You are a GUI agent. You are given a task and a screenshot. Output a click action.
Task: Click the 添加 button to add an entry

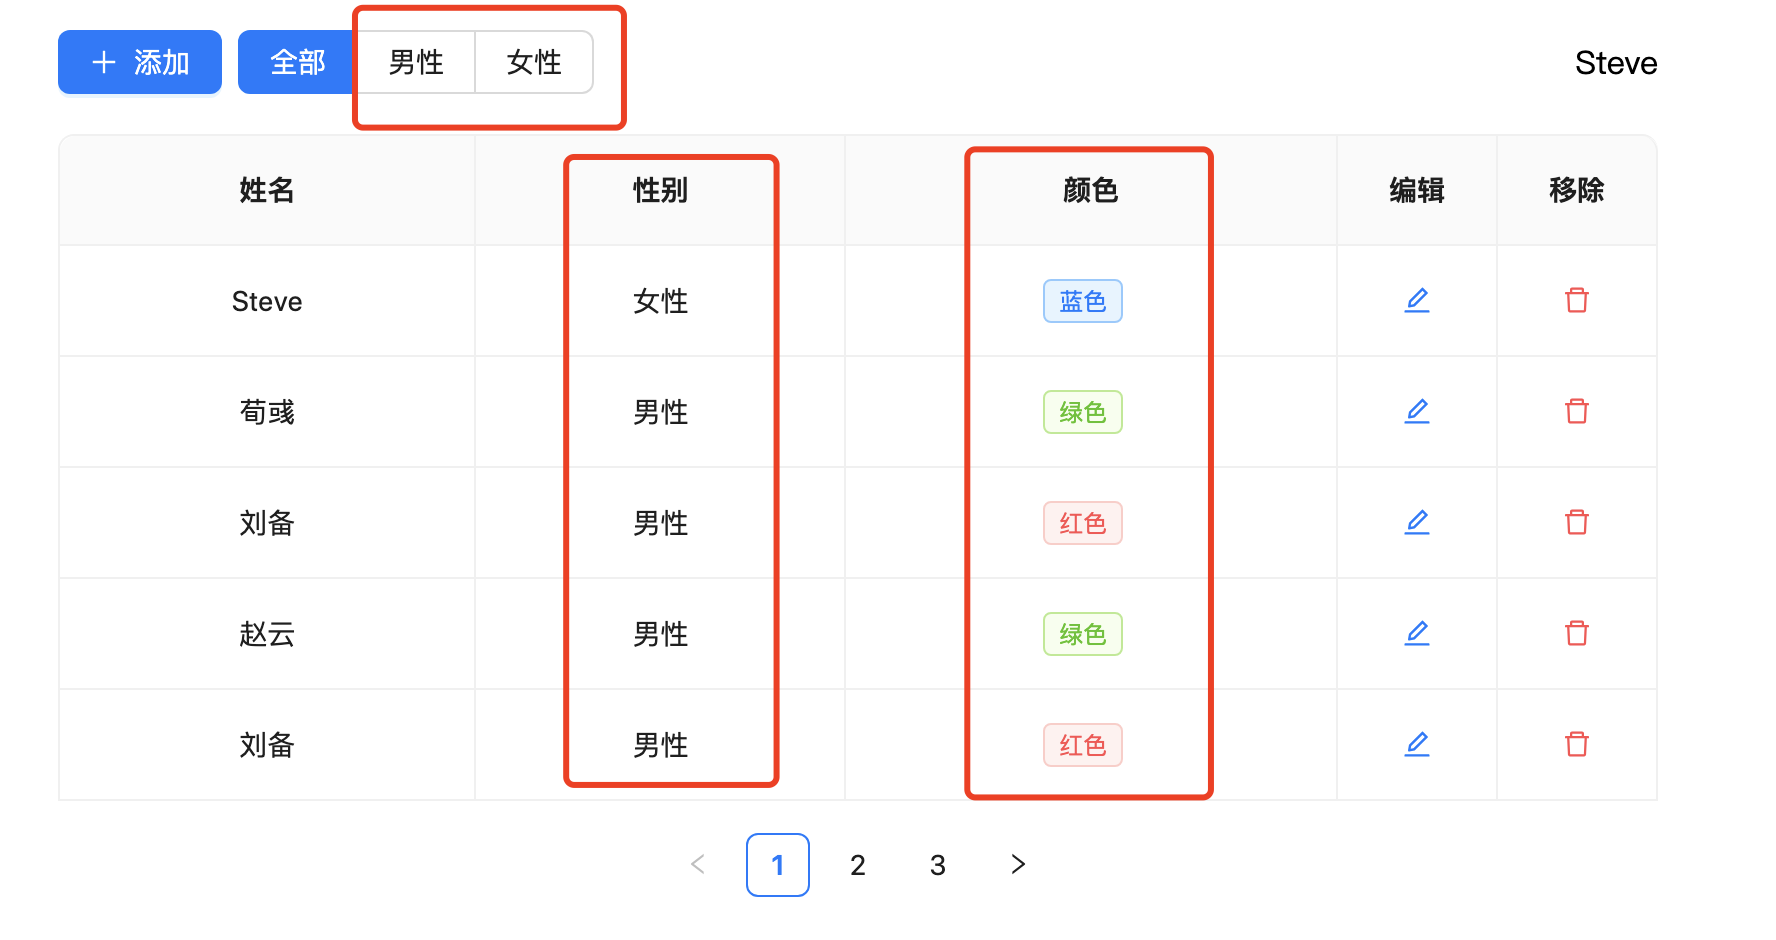click(139, 62)
